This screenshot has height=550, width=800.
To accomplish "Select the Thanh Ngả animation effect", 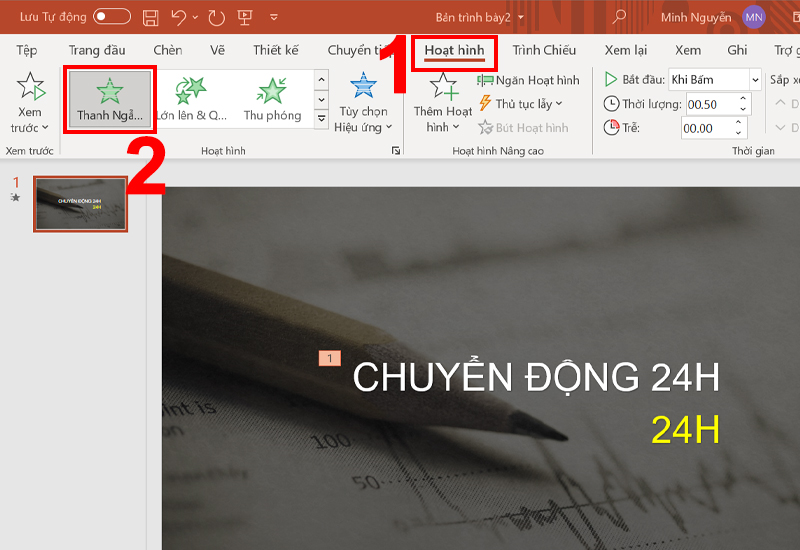I will pos(110,99).
